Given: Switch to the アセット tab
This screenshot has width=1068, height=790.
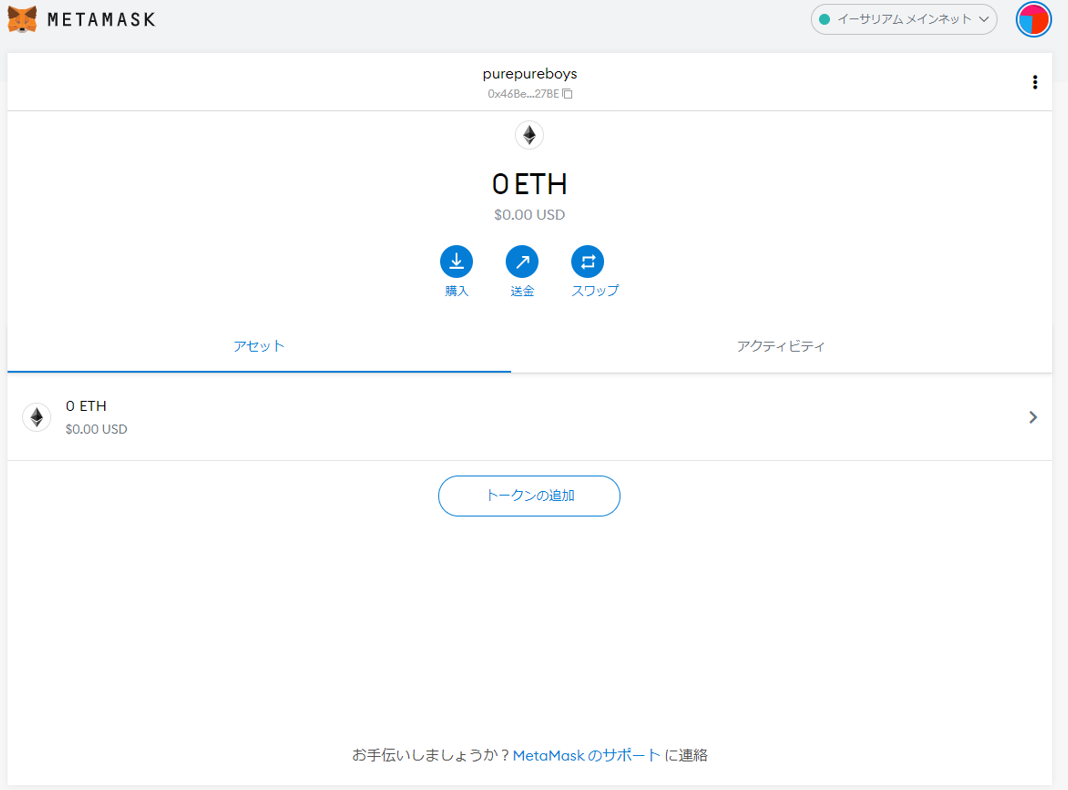Looking at the screenshot, I should (x=259, y=346).
